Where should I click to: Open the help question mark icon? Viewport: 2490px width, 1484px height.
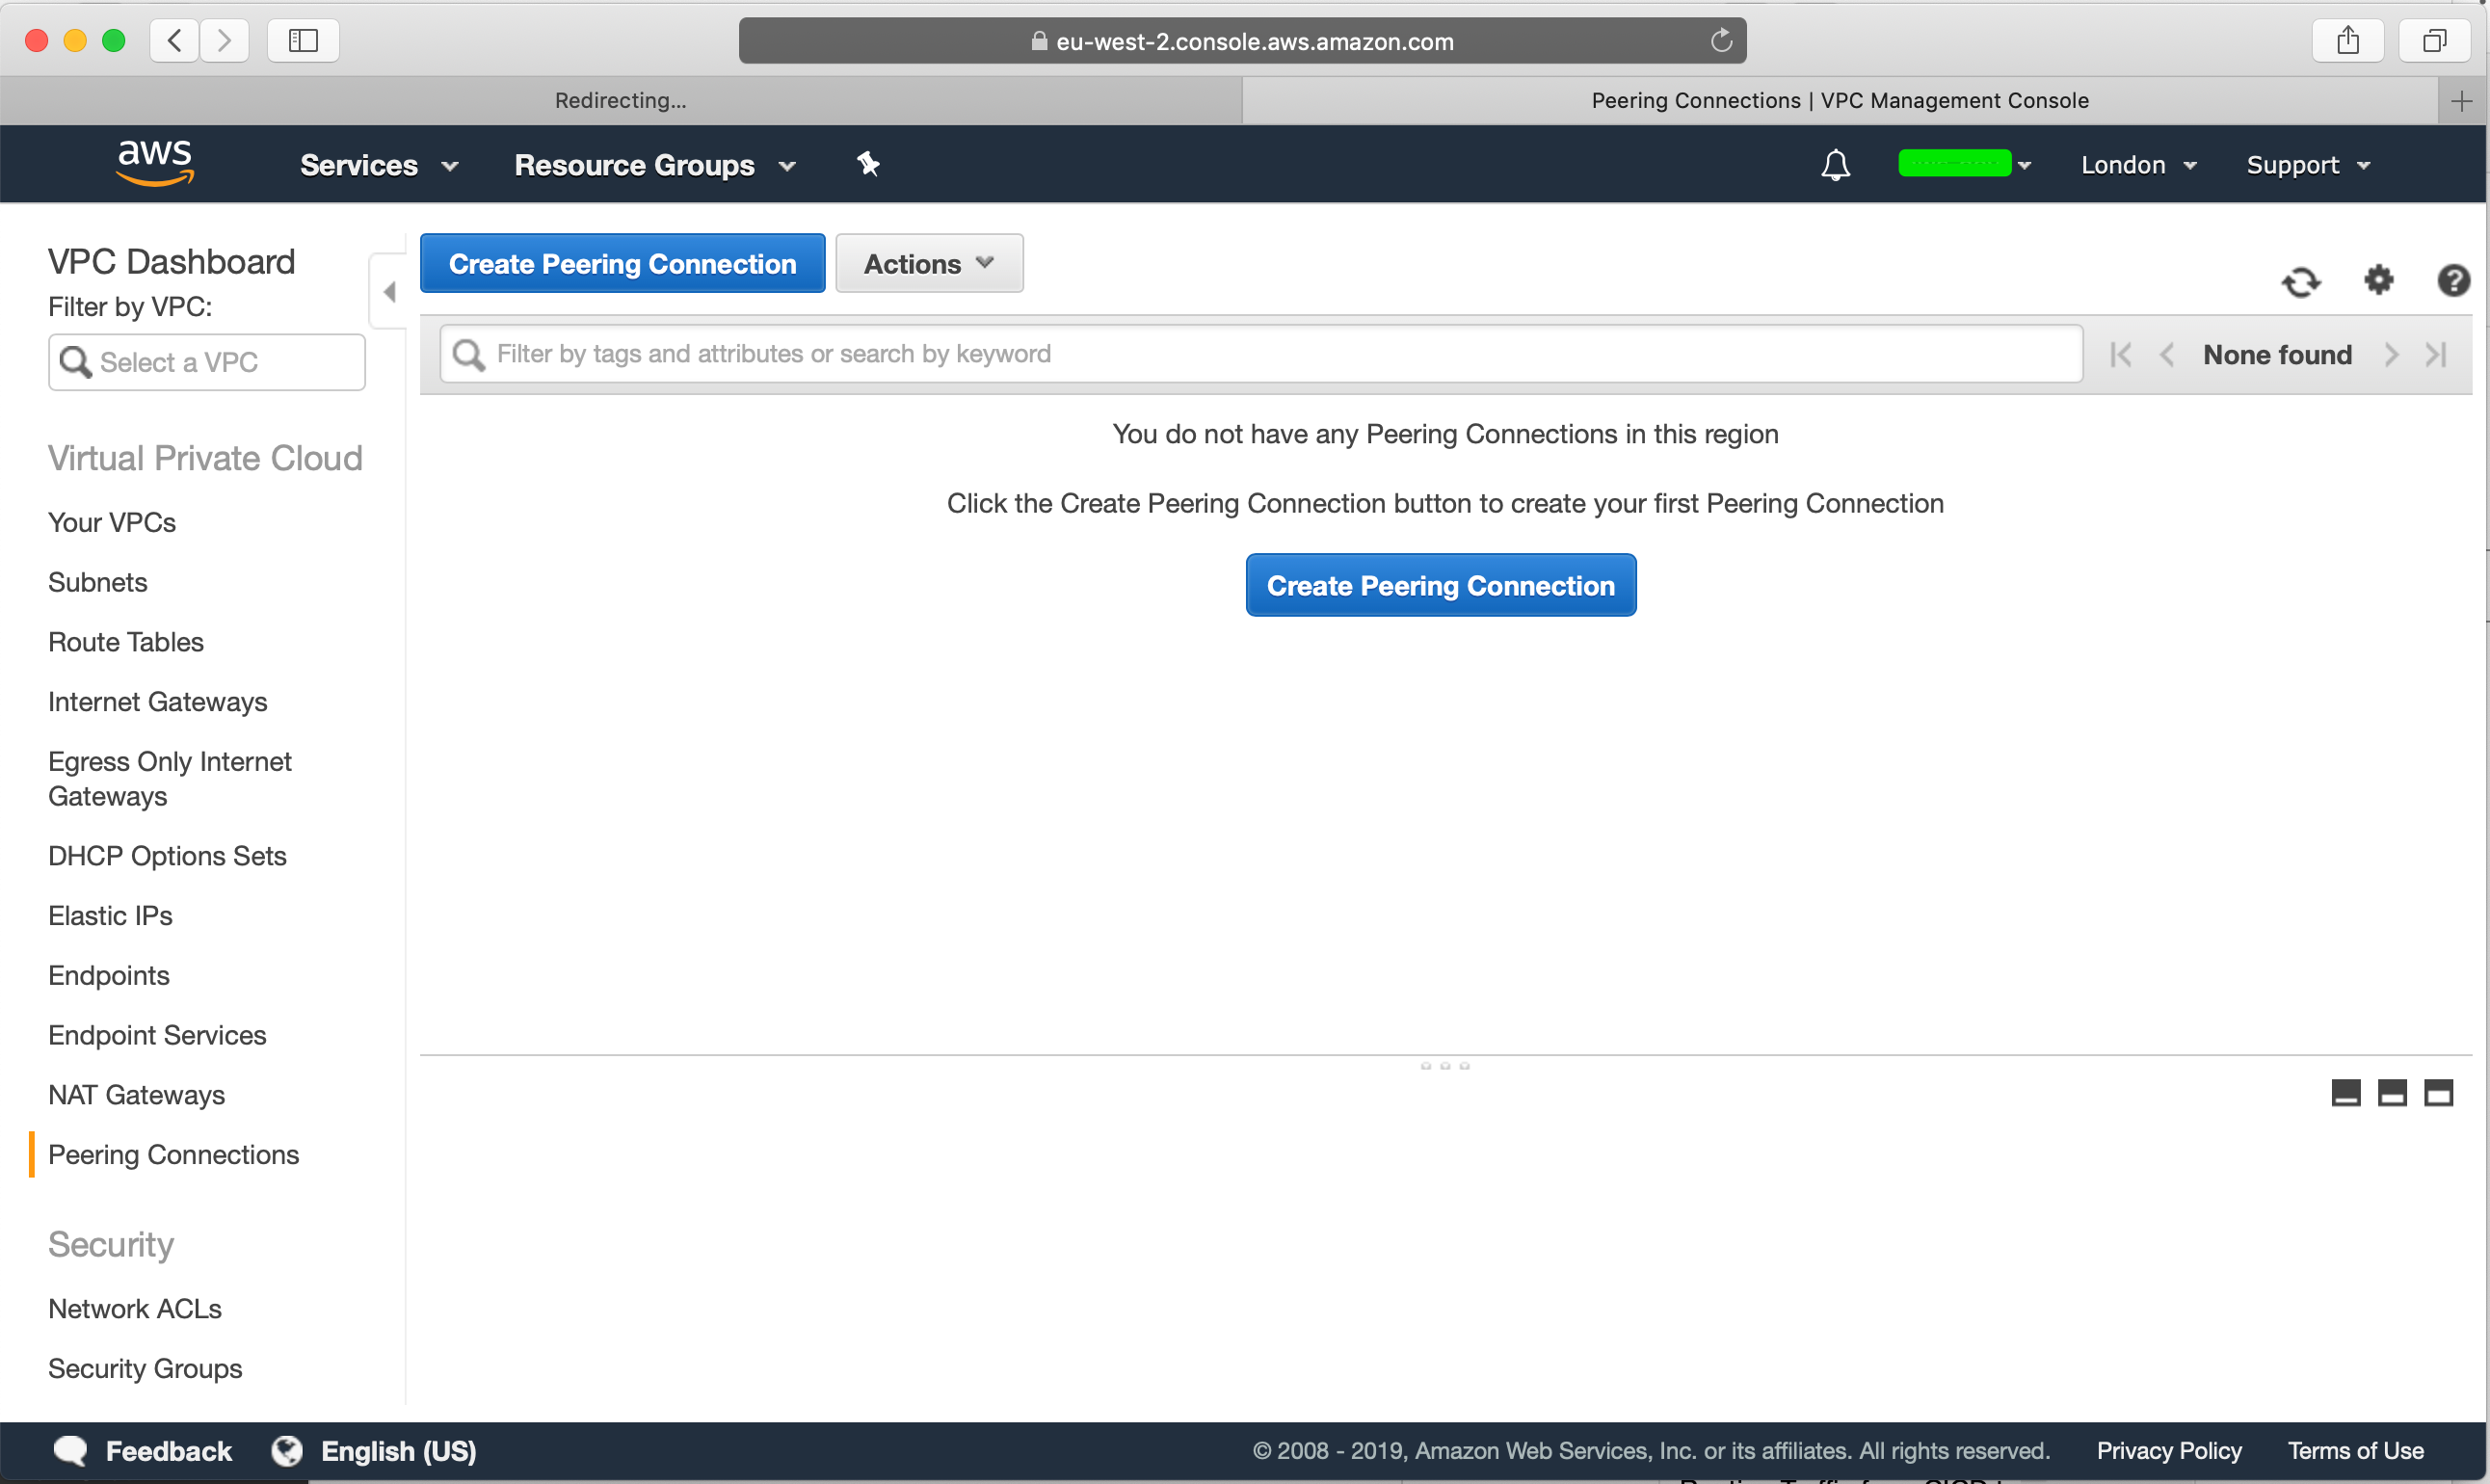click(2453, 281)
